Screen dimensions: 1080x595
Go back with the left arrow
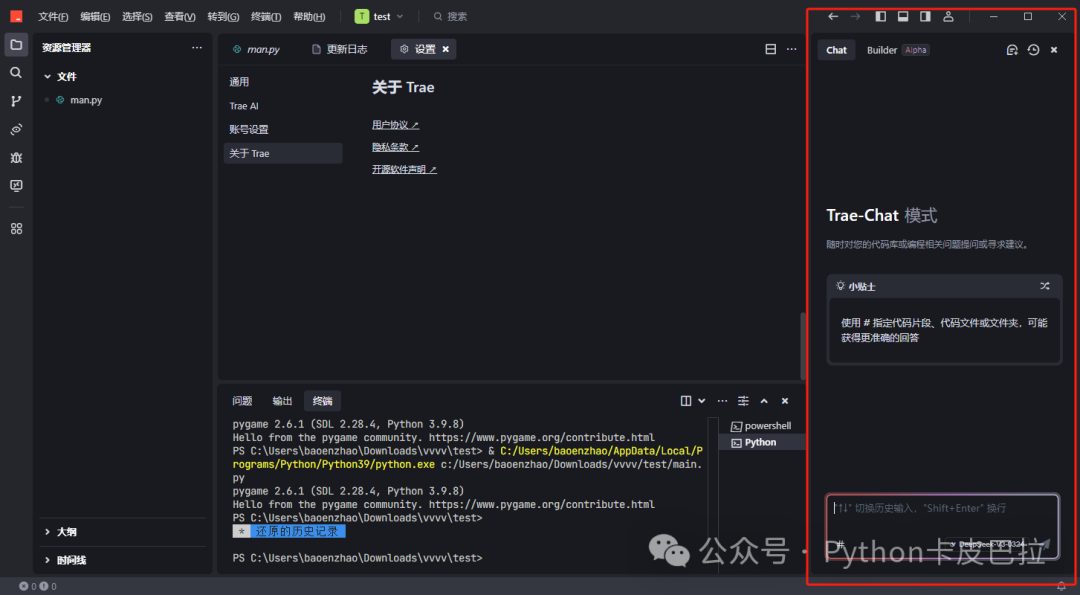[833, 17]
